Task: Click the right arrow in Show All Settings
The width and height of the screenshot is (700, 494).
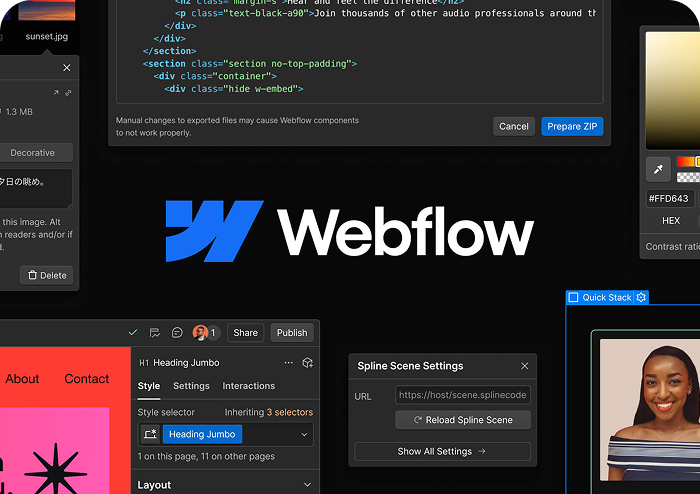Action: 482,451
